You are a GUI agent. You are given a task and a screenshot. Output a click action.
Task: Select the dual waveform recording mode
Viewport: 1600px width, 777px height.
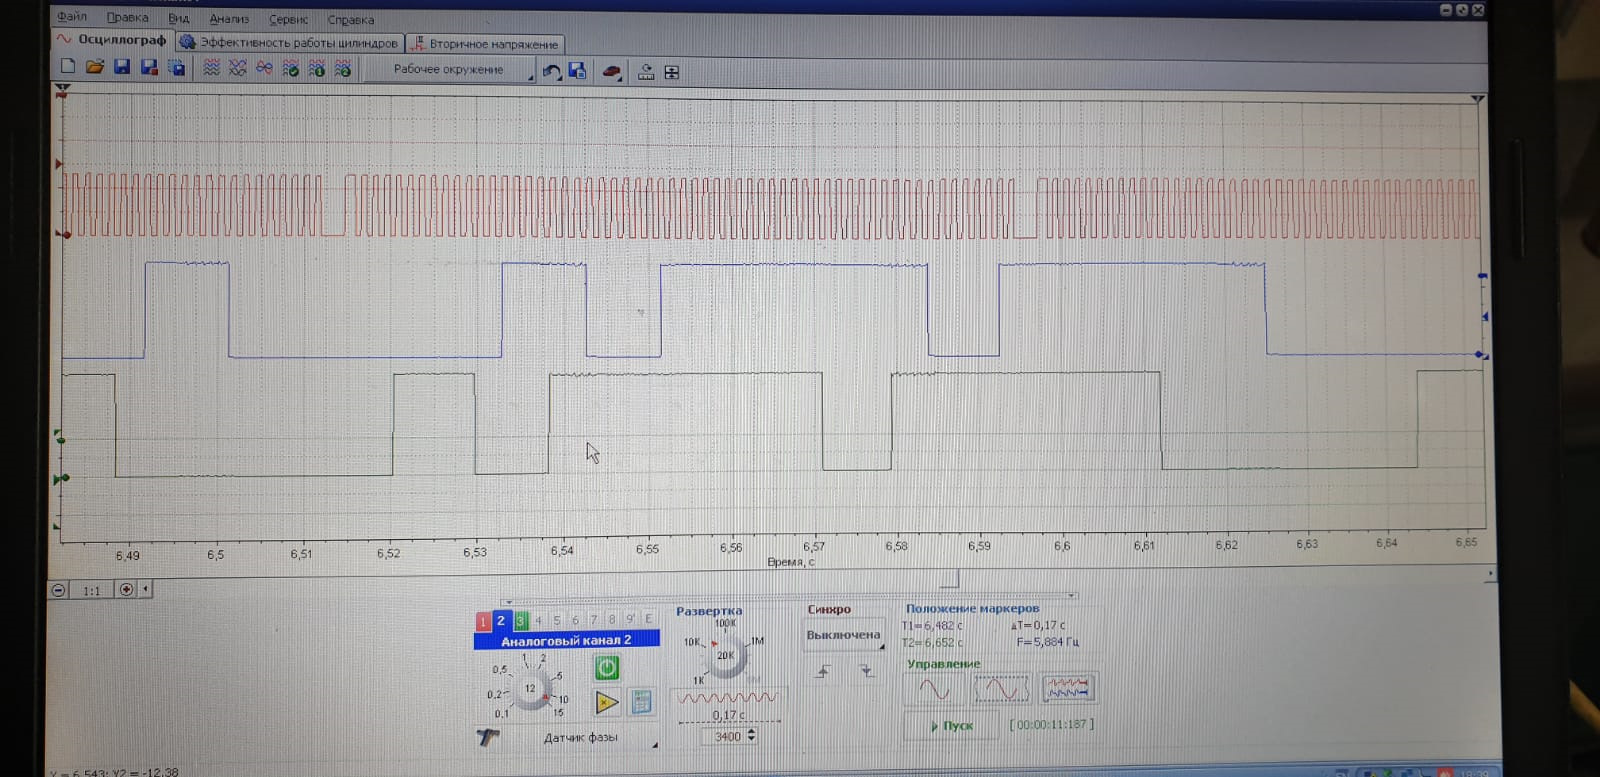[x=1068, y=688]
